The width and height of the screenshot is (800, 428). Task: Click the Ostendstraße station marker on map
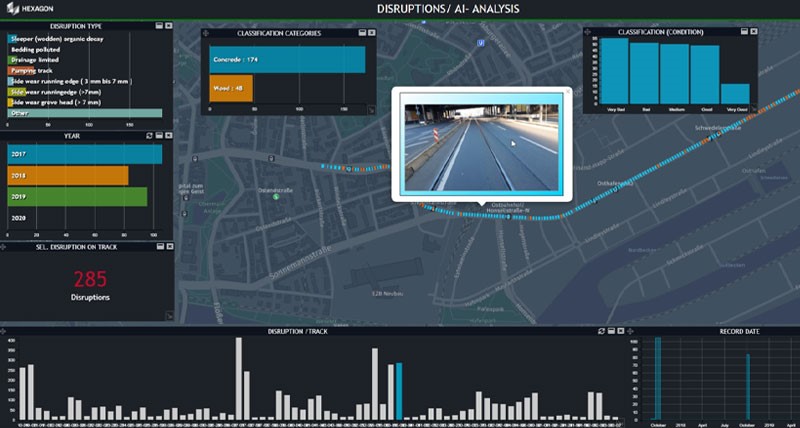tap(276, 196)
